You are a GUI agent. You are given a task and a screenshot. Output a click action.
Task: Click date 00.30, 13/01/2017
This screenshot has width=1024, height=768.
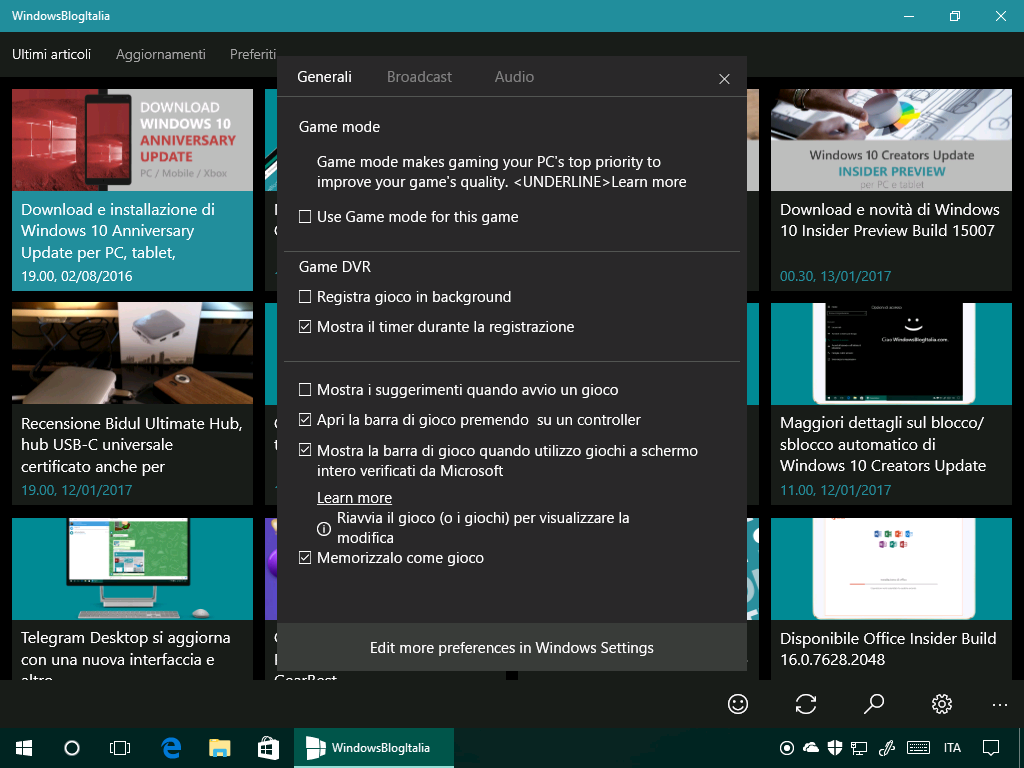pos(835,276)
